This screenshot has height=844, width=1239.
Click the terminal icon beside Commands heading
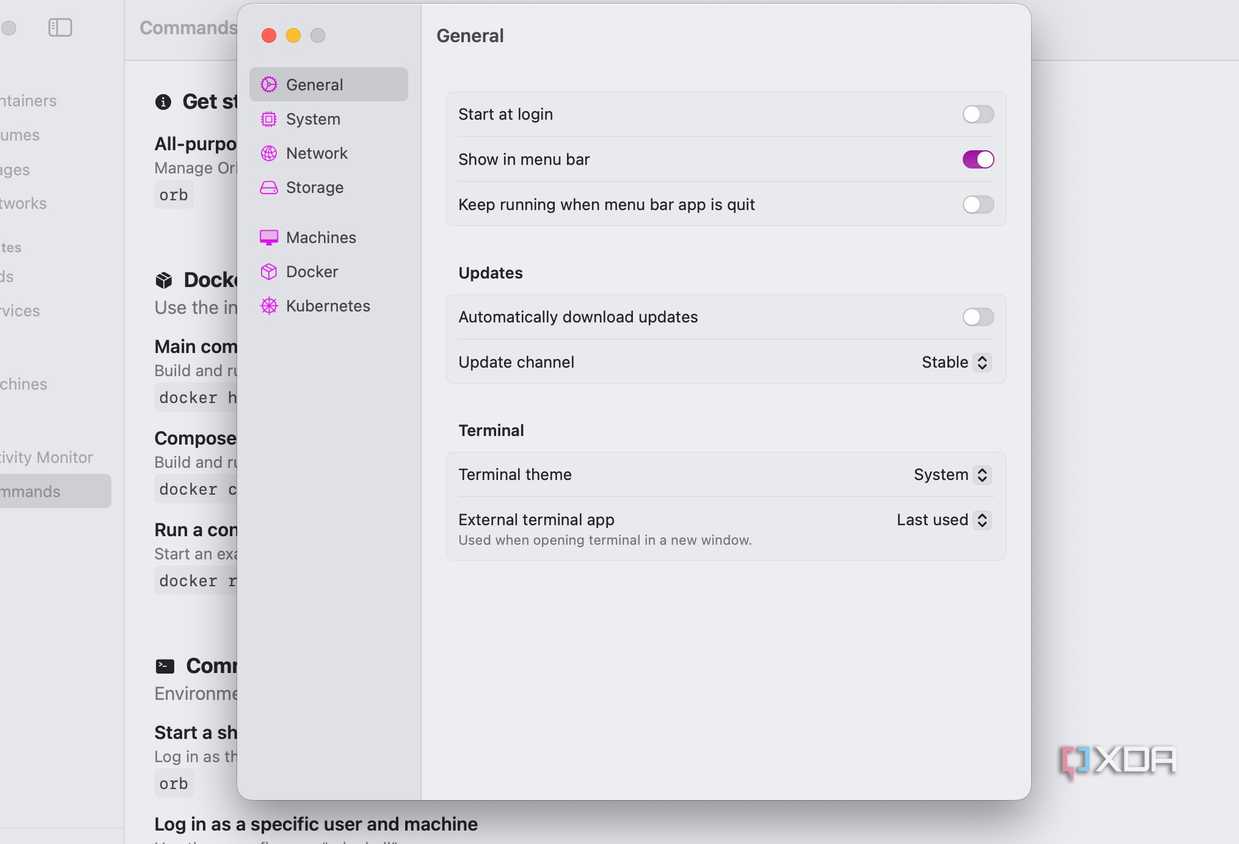[165, 666]
